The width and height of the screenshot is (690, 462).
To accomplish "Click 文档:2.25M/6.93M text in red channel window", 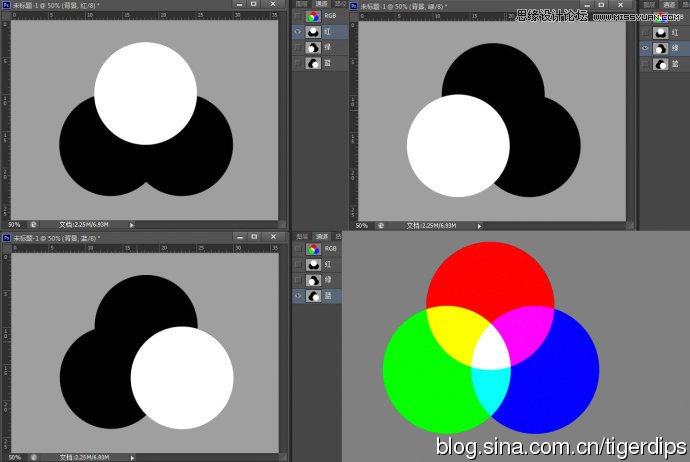I will click(84, 224).
